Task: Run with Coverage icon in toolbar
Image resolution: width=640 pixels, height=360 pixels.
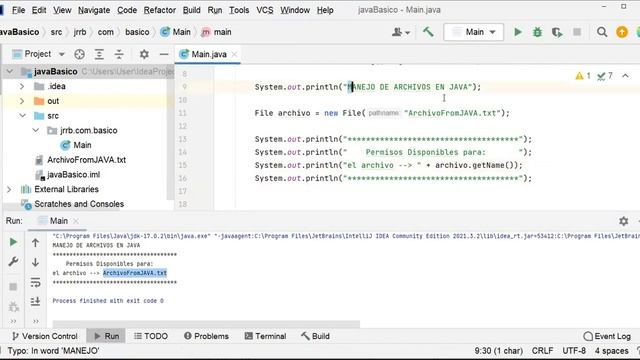Action: [x=557, y=32]
